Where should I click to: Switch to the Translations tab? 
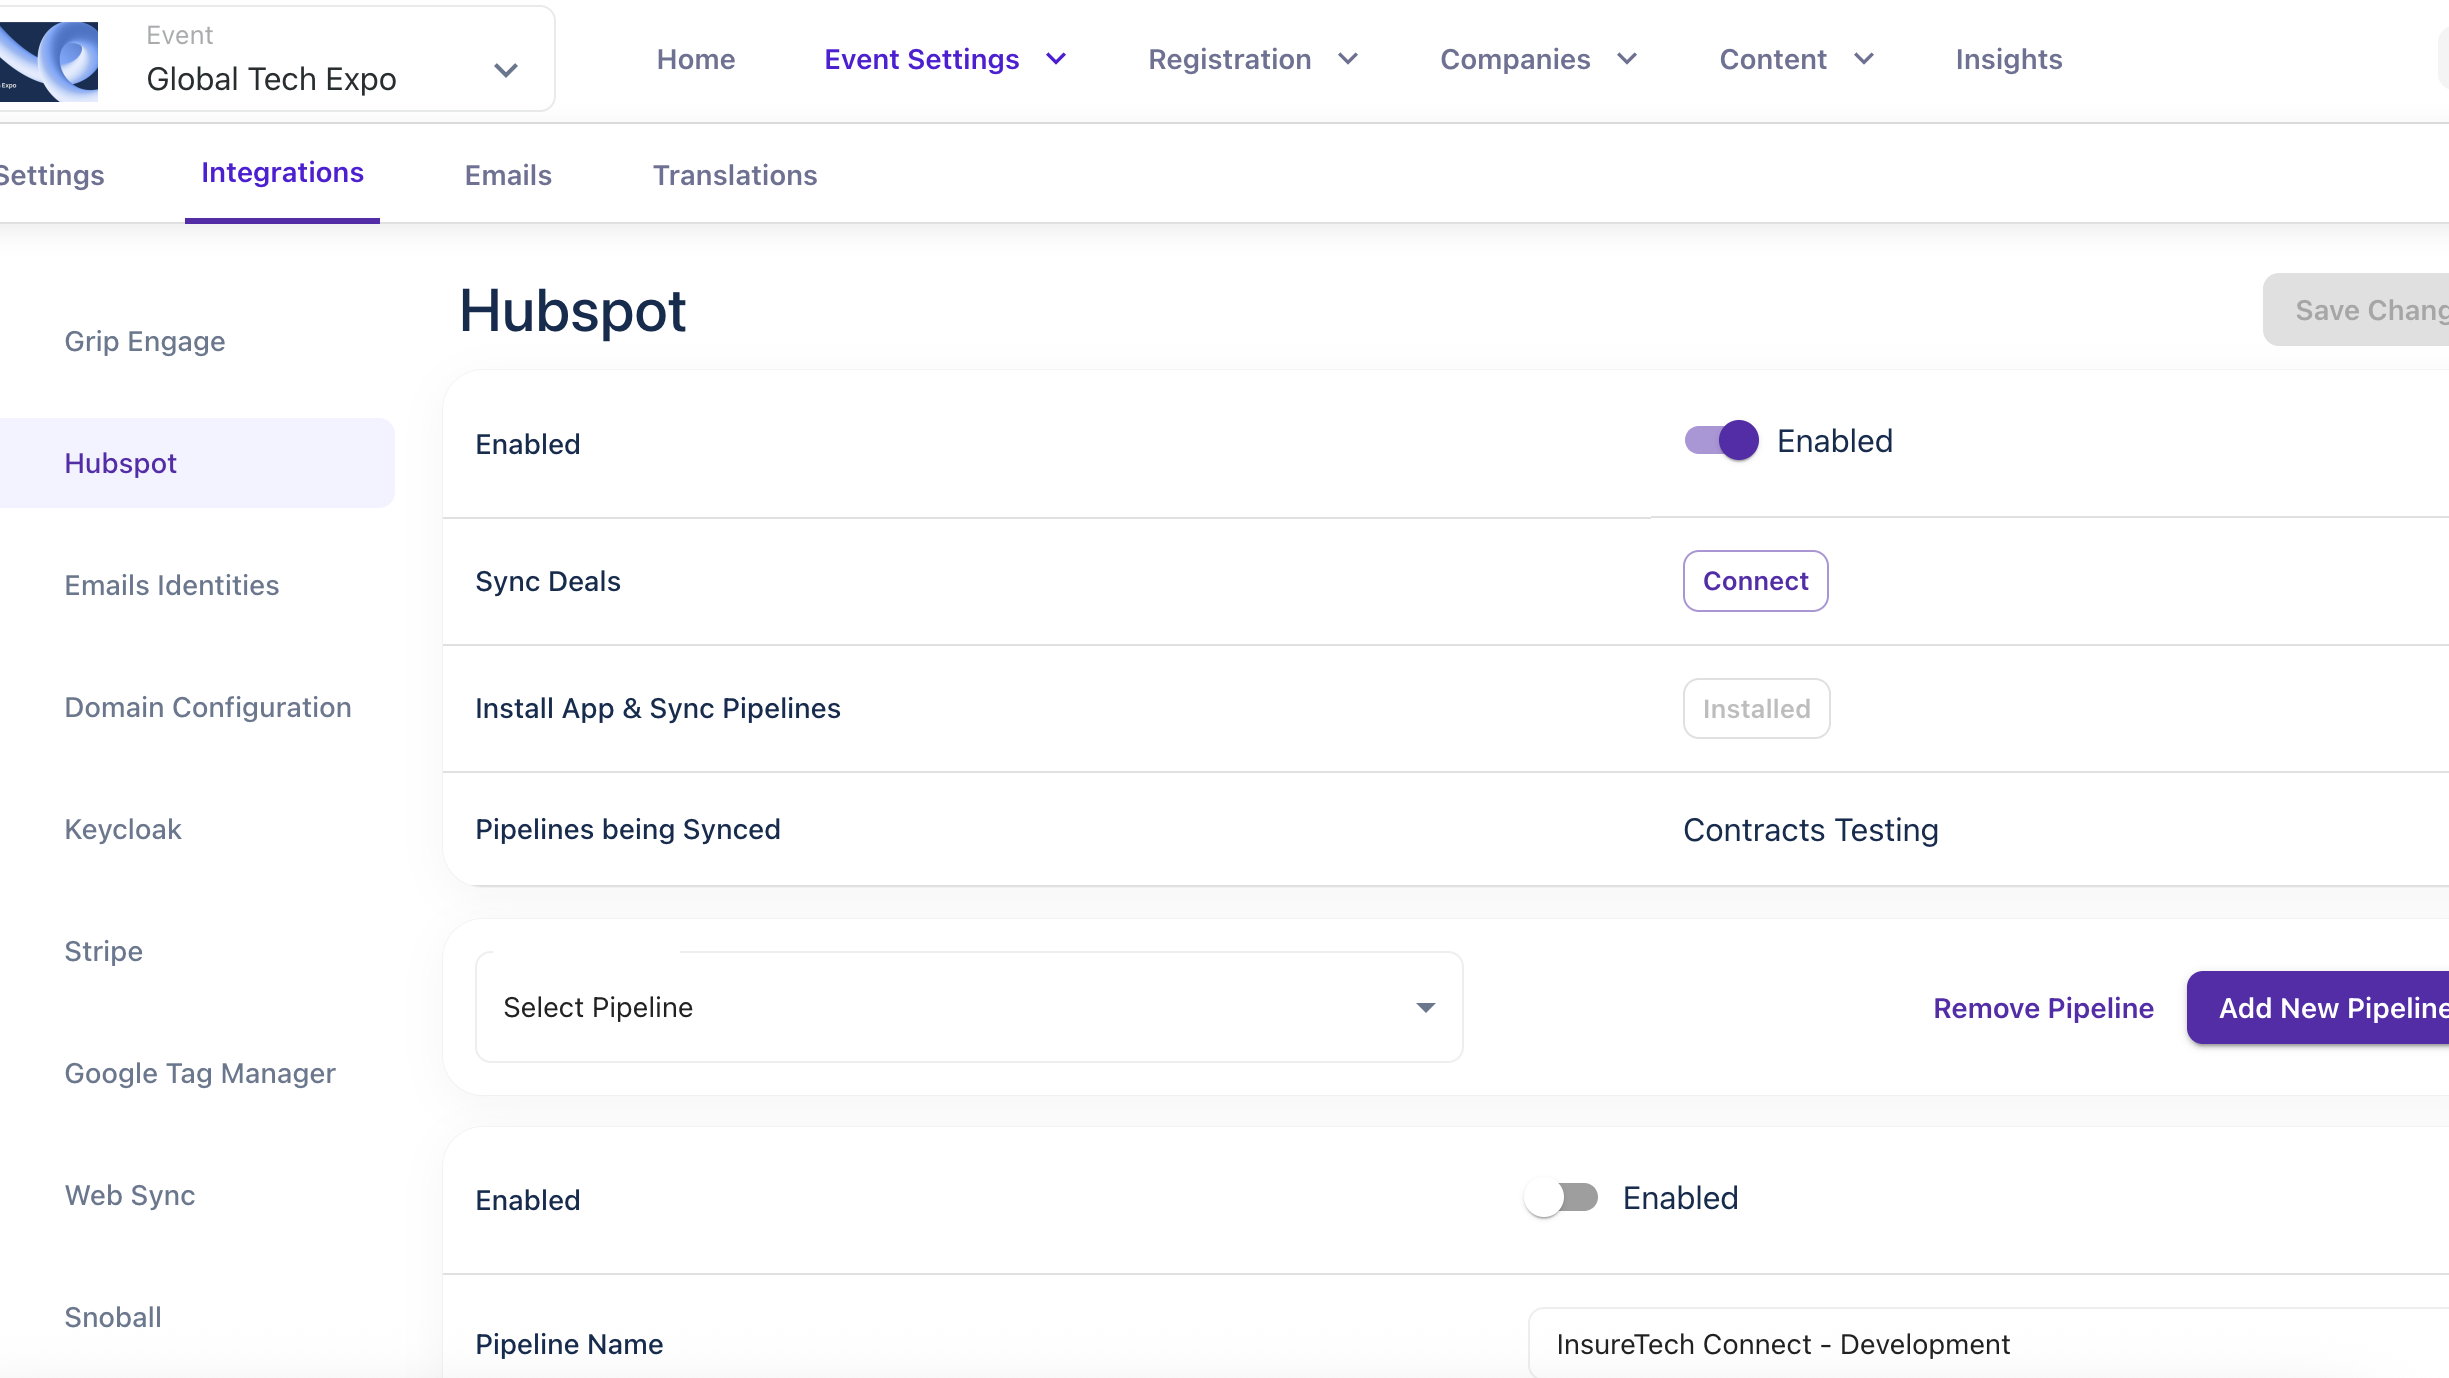point(735,175)
